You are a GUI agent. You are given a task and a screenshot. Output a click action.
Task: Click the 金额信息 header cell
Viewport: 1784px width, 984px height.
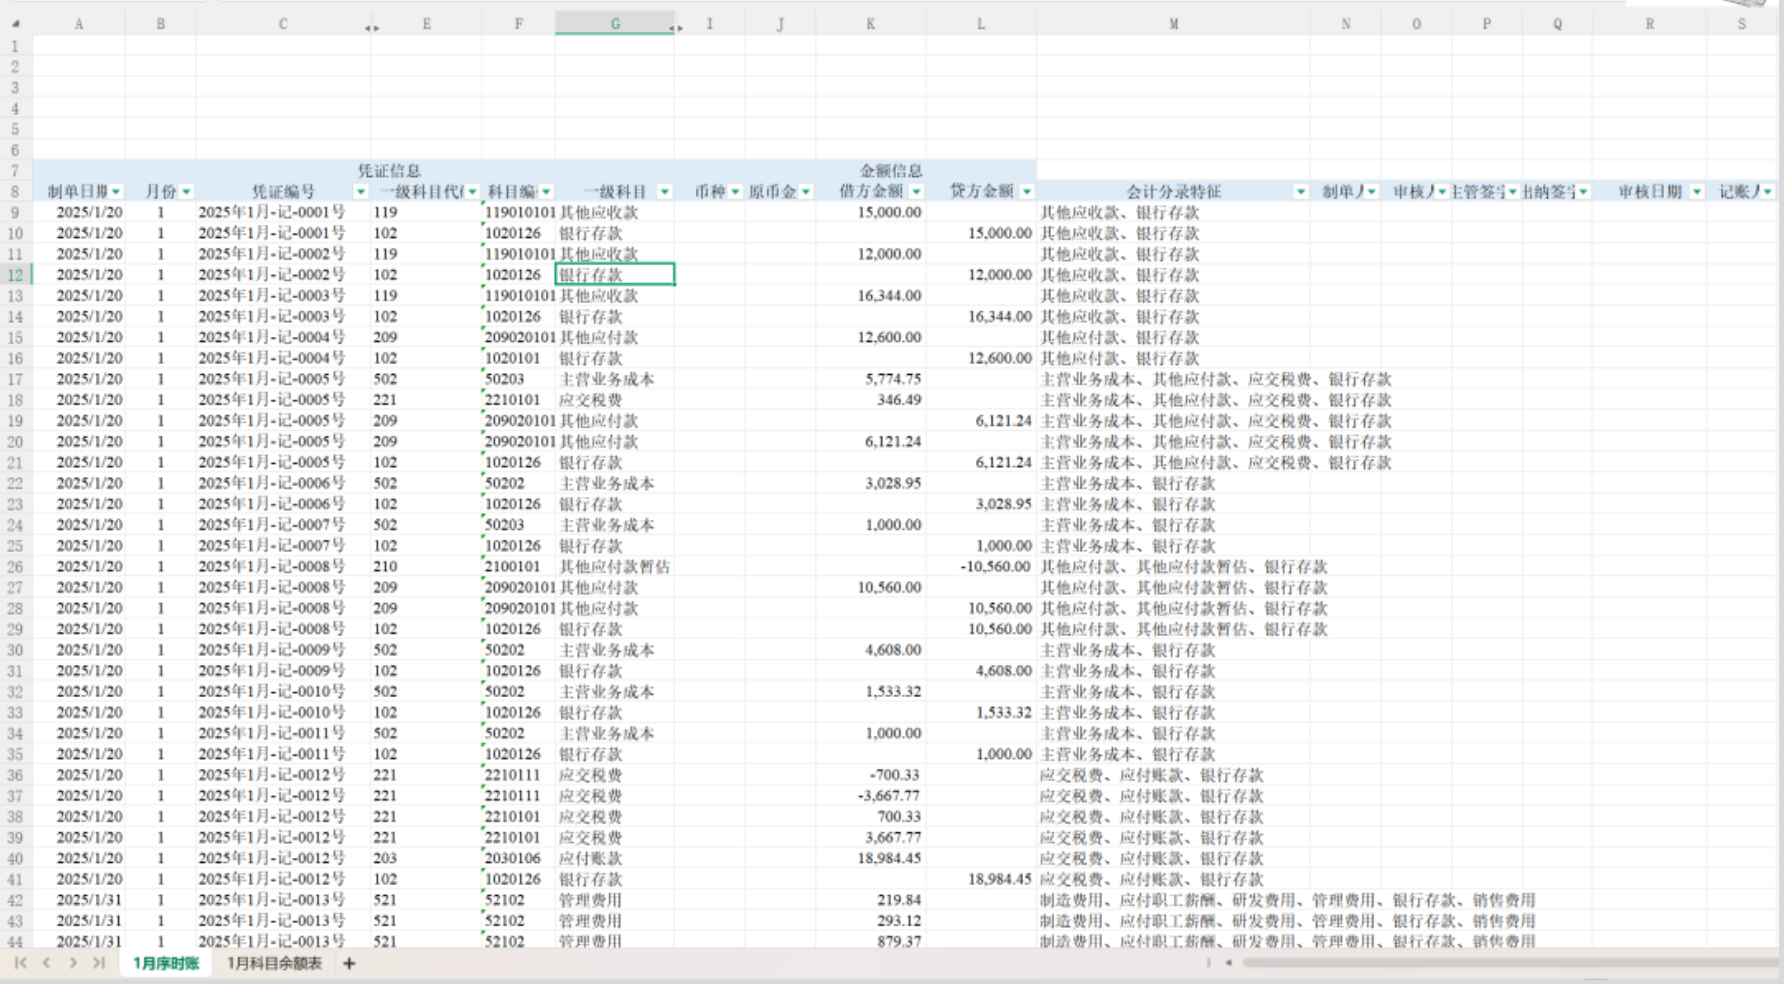(x=890, y=171)
